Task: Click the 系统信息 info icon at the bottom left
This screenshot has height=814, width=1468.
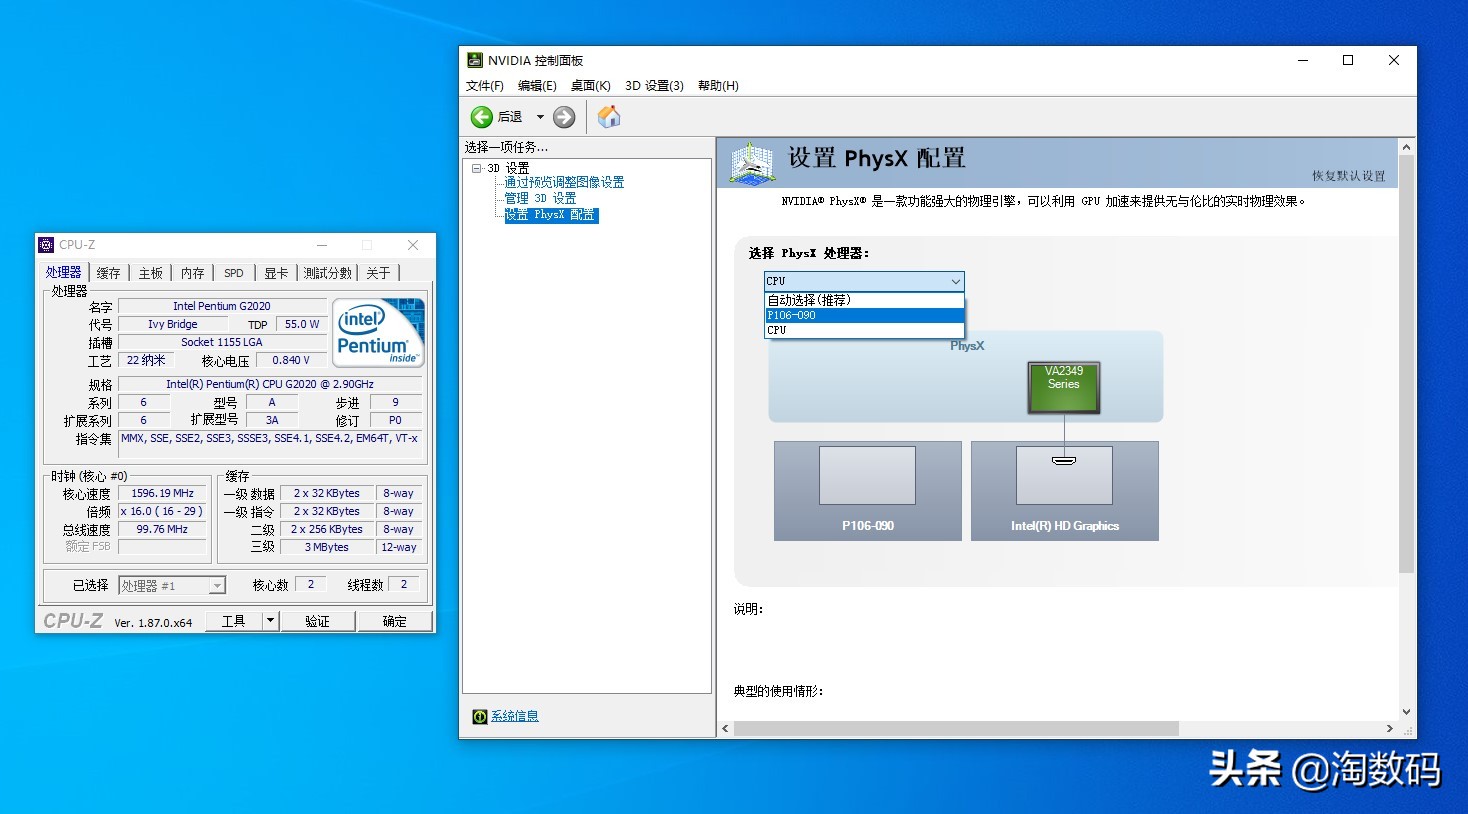Action: pyautogui.click(x=481, y=716)
